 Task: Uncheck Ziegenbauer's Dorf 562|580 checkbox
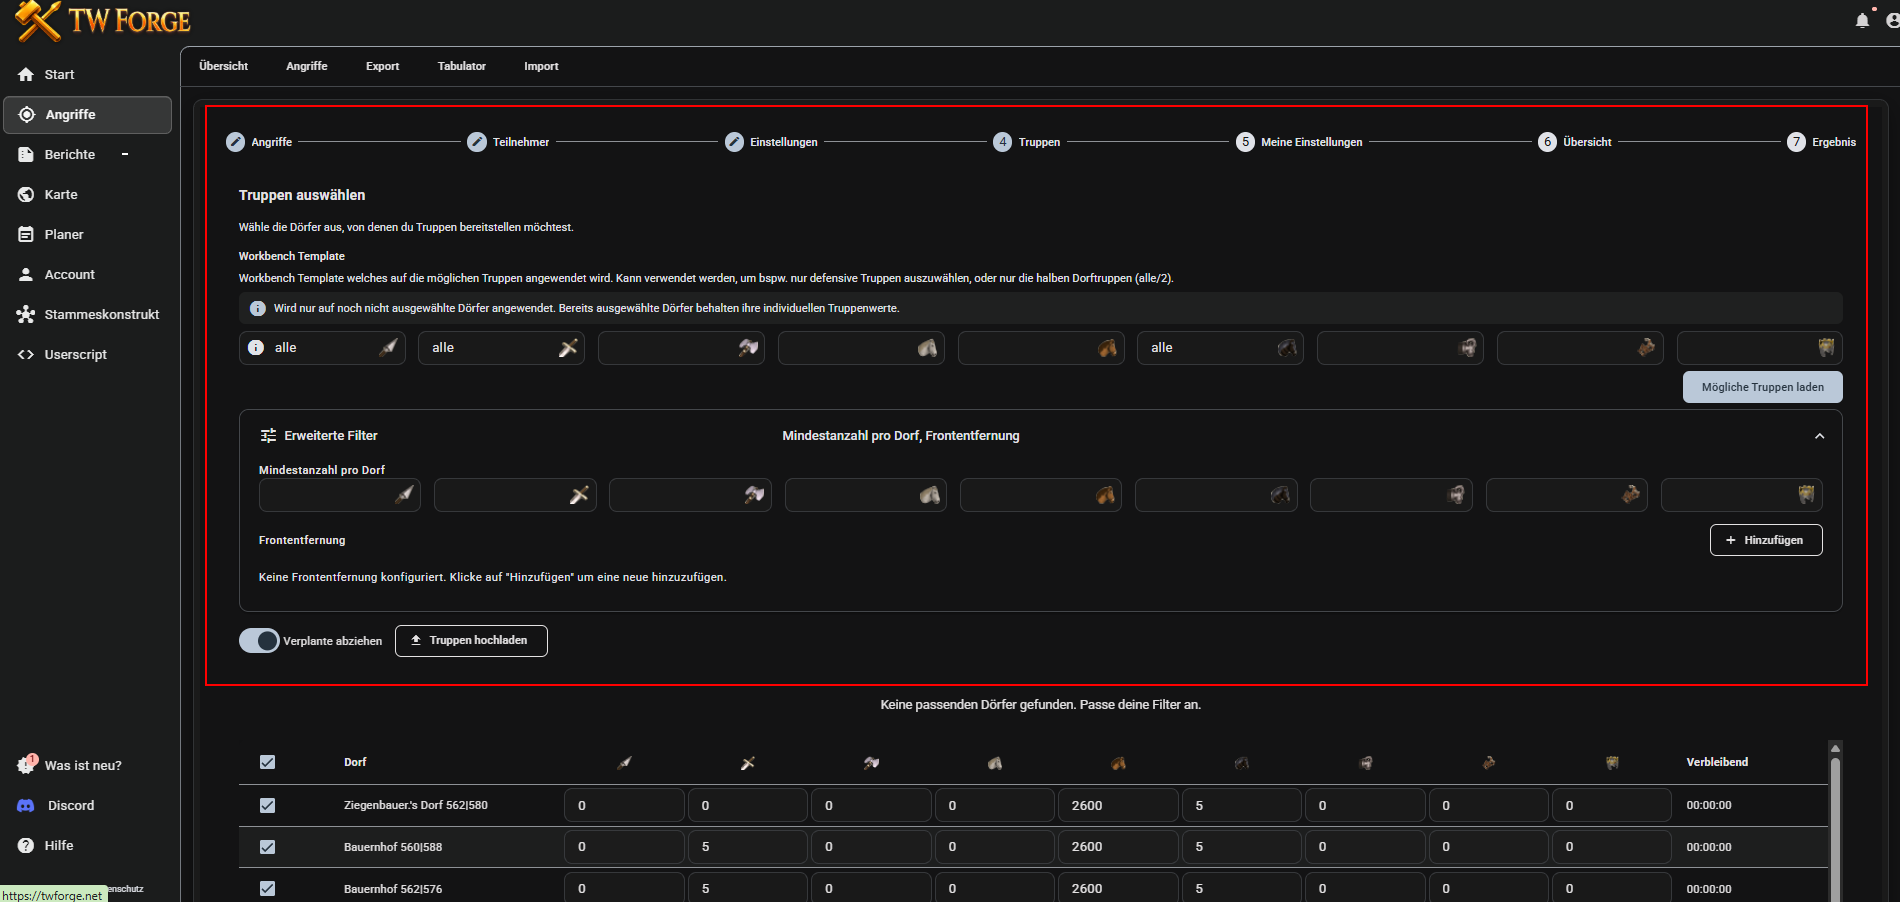(x=267, y=805)
